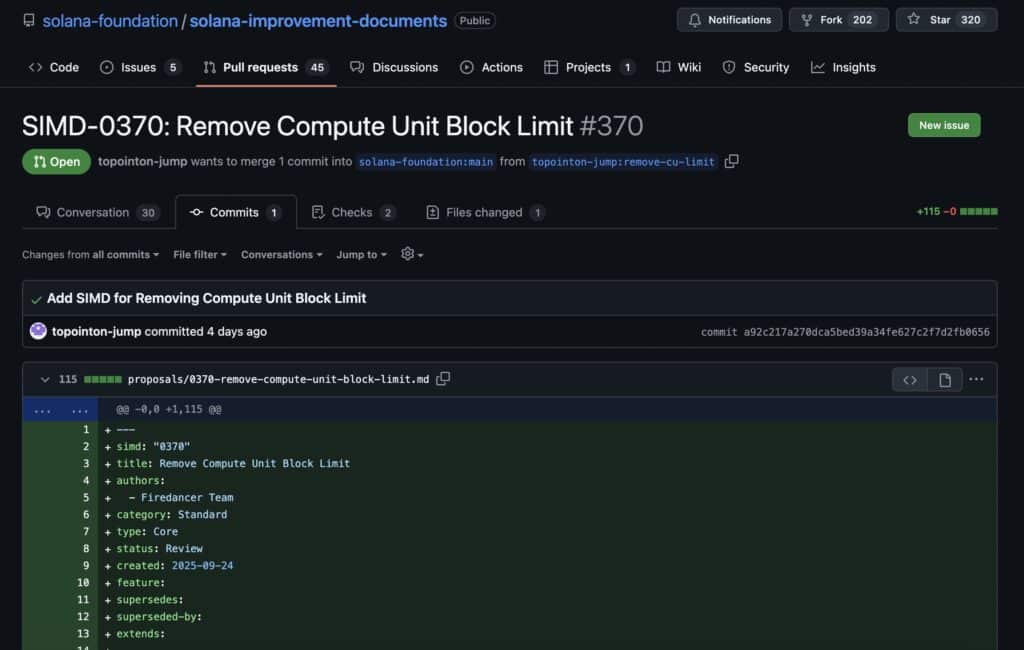Open the File filter dropdown
1024x650 pixels.
click(x=200, y=255)
